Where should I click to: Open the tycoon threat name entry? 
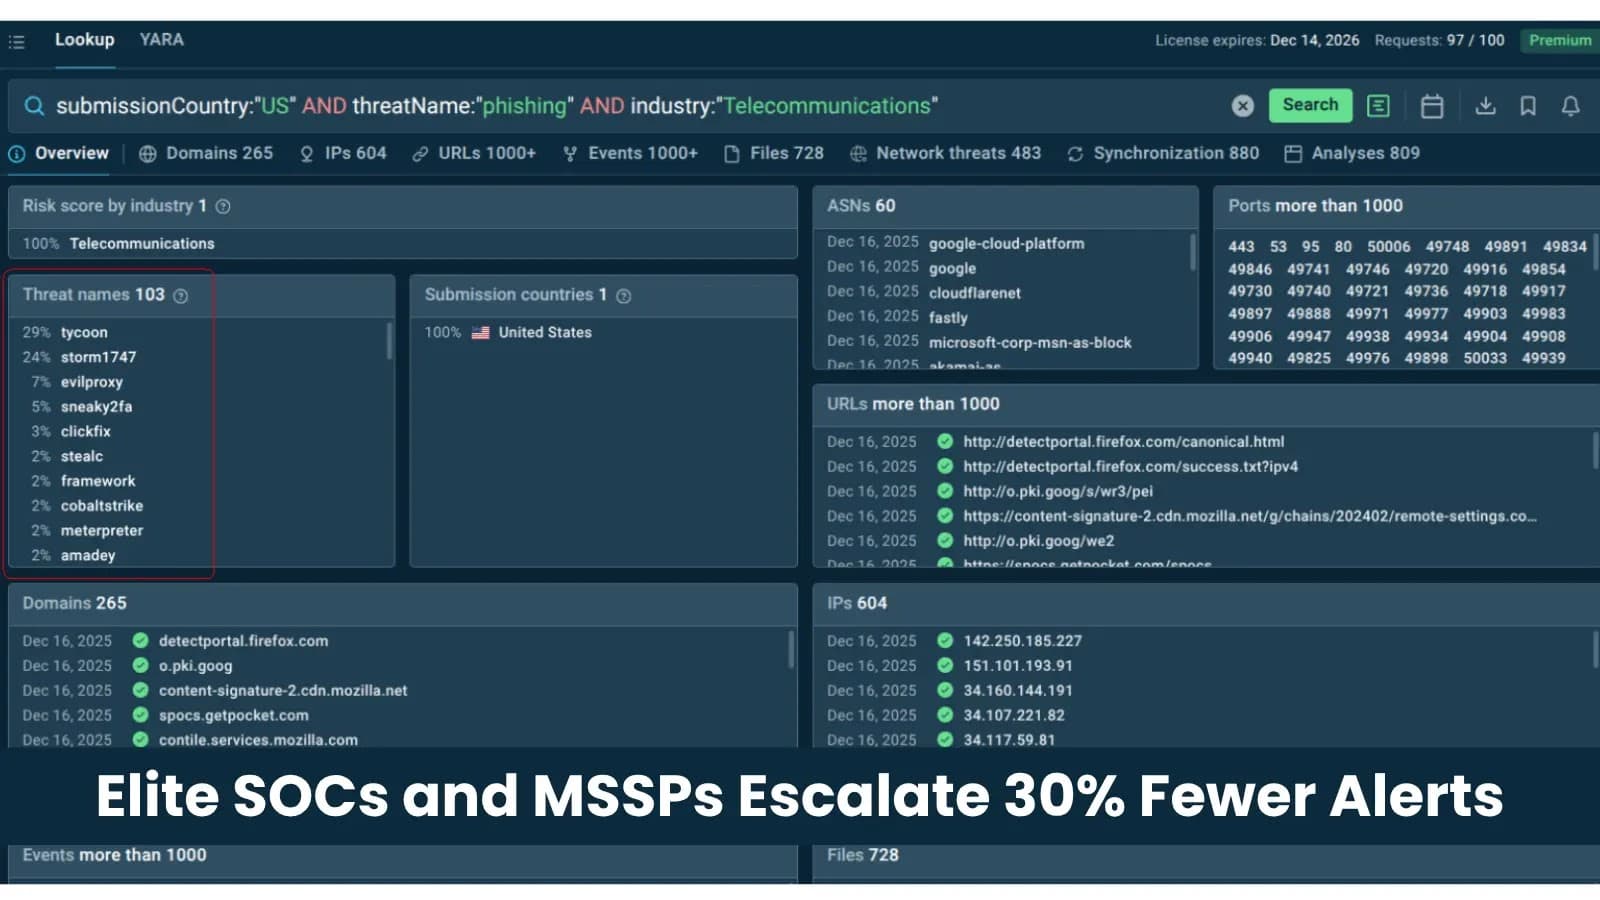(x=84, y=332)
